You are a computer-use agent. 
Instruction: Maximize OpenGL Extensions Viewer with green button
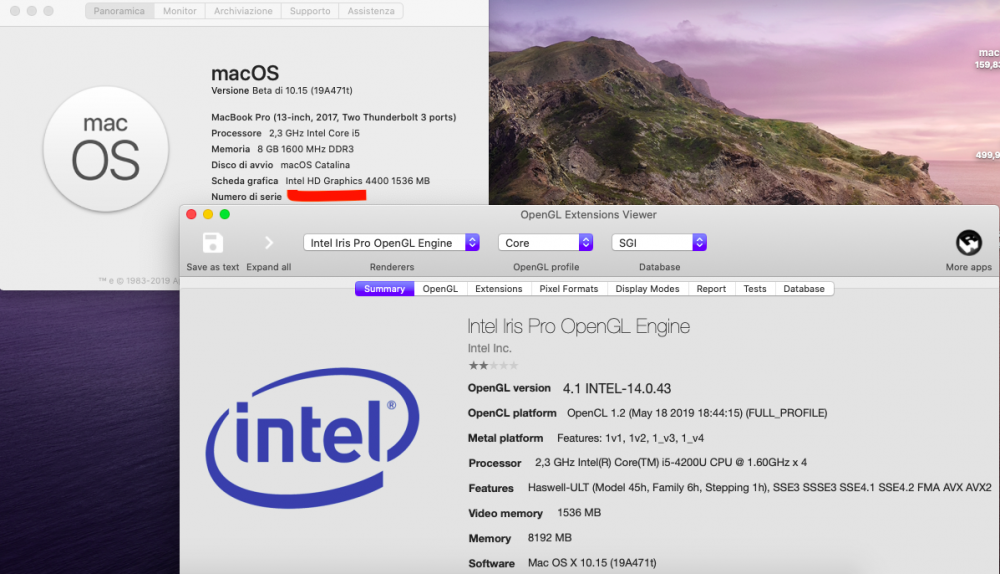224,214
